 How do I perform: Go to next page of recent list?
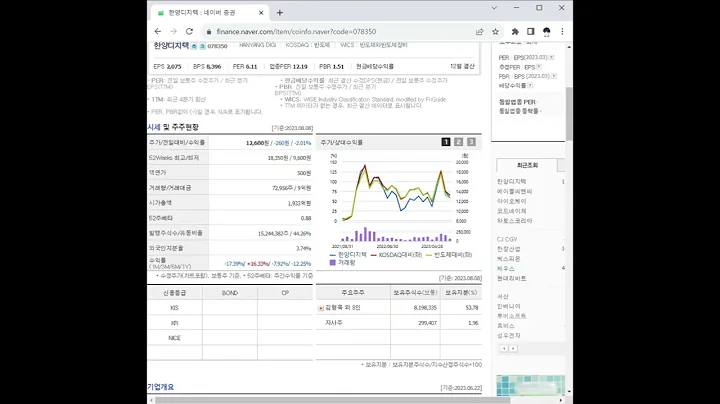point(513,349)
